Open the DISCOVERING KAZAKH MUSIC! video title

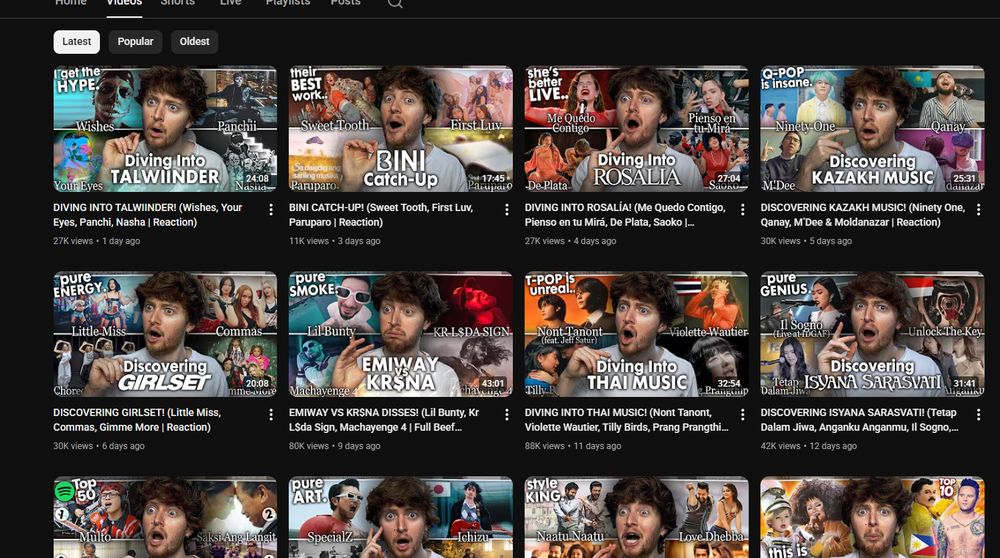862,215
